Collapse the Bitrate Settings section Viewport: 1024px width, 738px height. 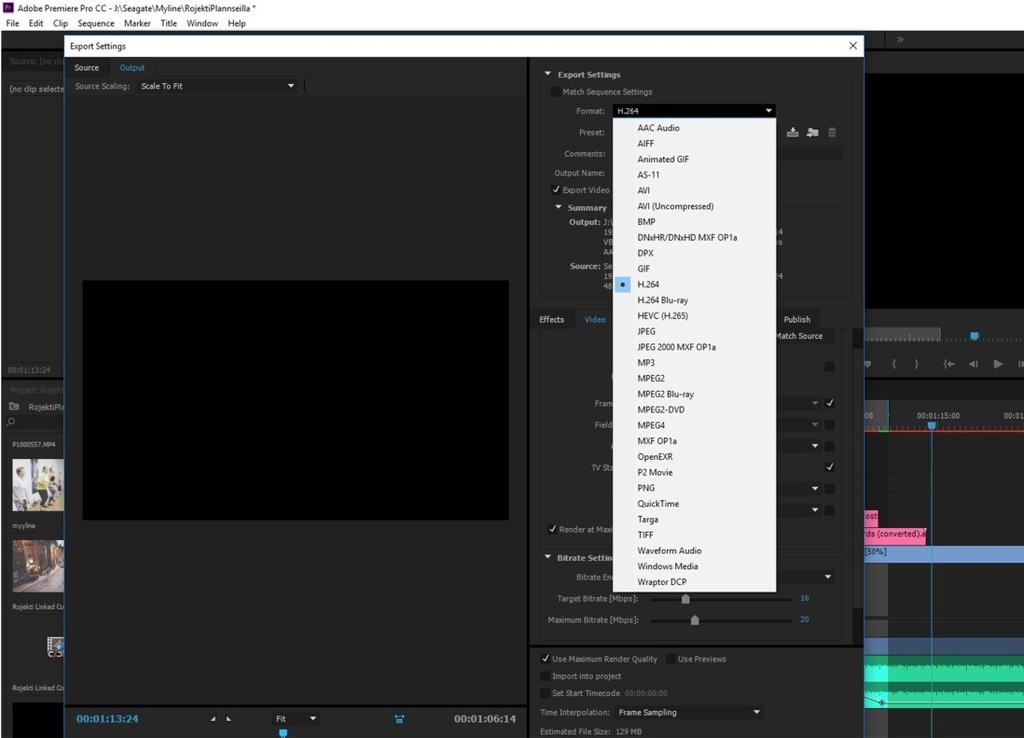[x=548, y=557]
